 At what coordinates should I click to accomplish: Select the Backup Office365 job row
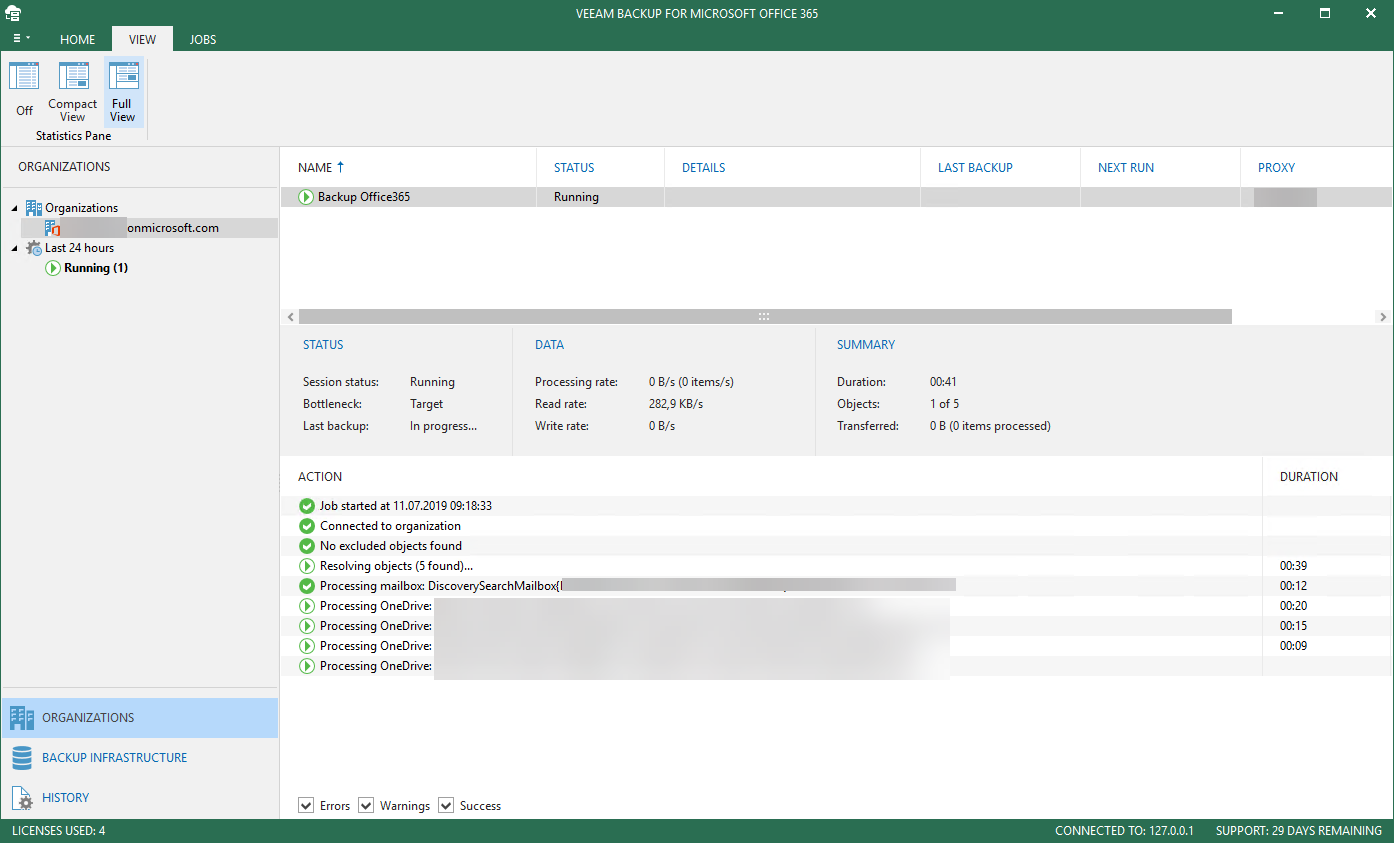click(x=836, y=197)
